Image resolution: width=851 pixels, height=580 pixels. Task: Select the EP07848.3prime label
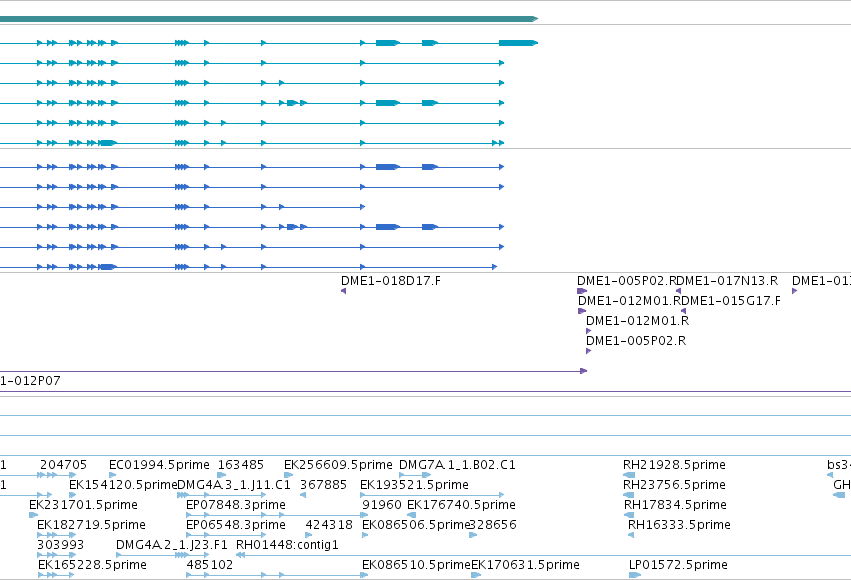click(236, 505)
